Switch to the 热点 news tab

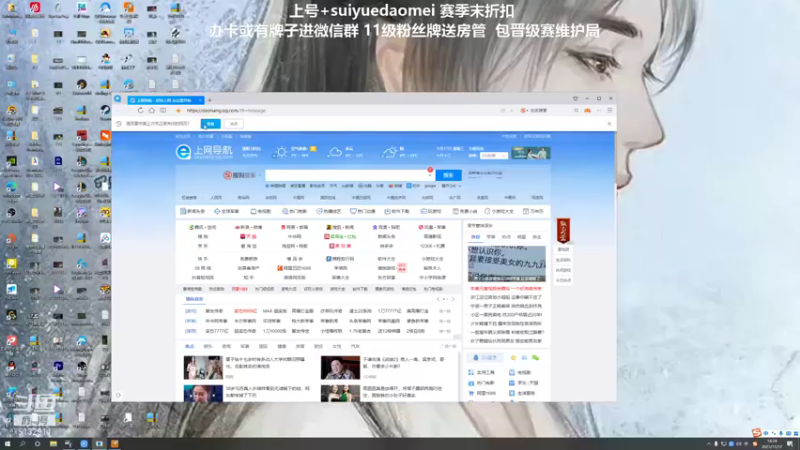click(x=189, y=346)
